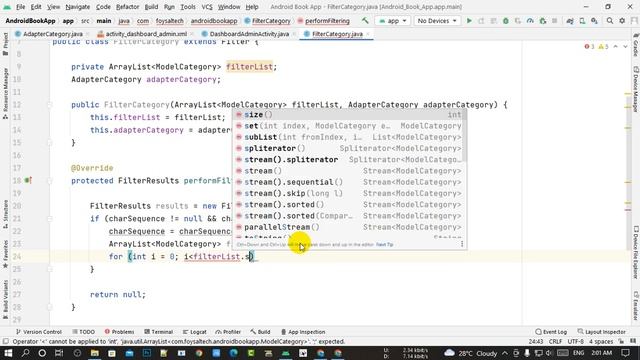Open the profiler gauge icon in toolbar

click(530, 21)
